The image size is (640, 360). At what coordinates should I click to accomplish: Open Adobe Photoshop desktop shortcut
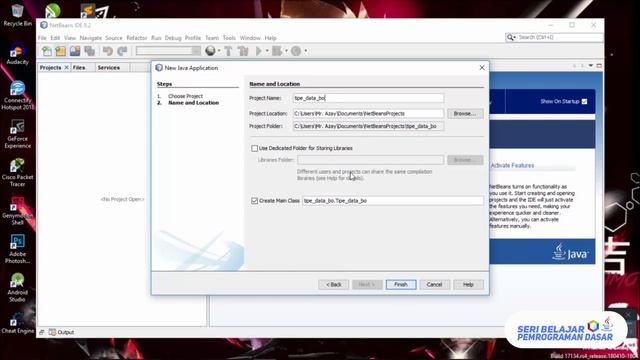click(17, 249)
